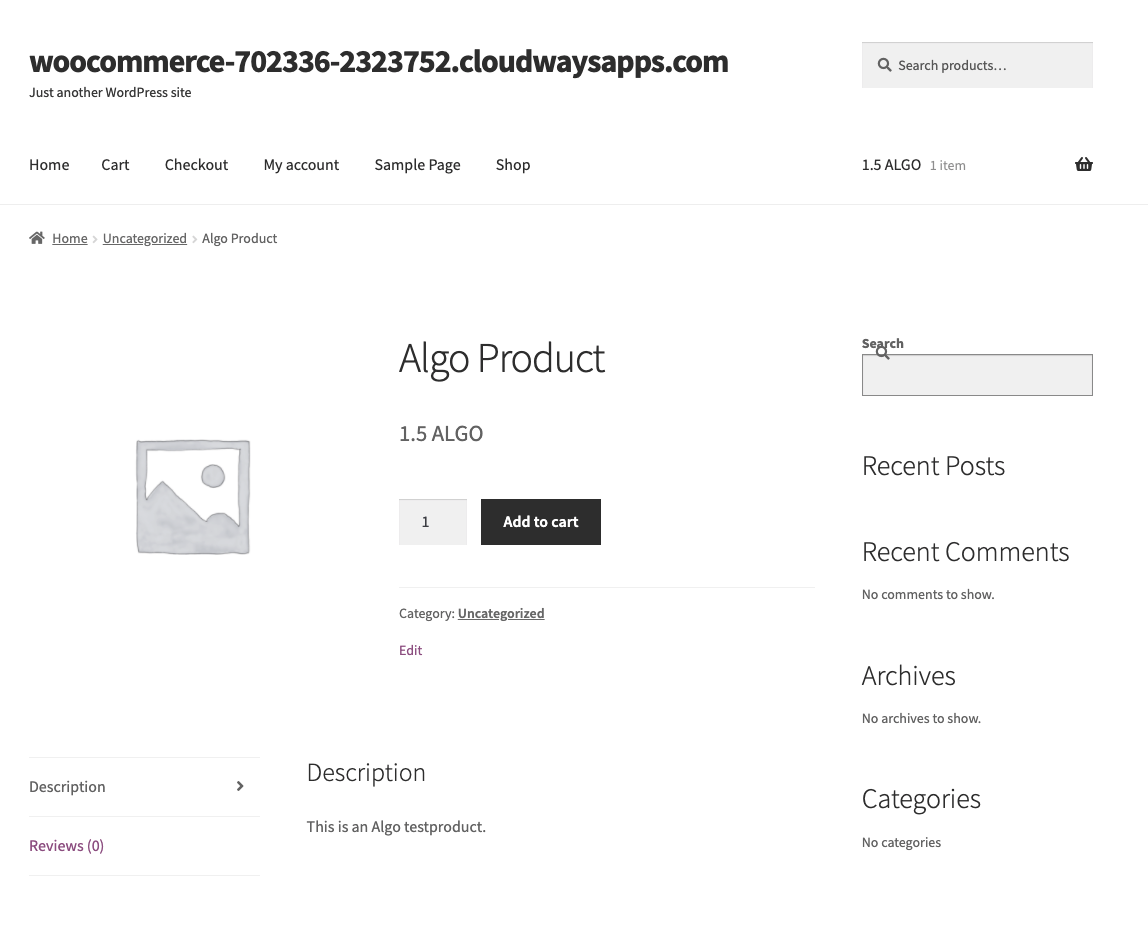Navigate to Sample Page
The width and height of the screenshot is (1148, 941).
tap(417, 165)
